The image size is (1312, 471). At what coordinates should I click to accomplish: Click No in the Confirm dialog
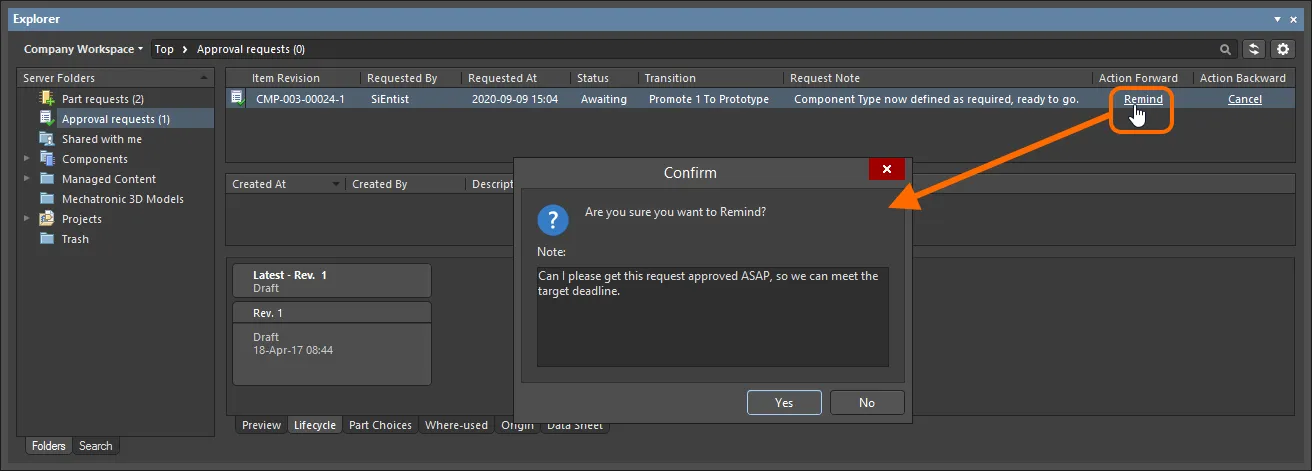coord(867,402)
